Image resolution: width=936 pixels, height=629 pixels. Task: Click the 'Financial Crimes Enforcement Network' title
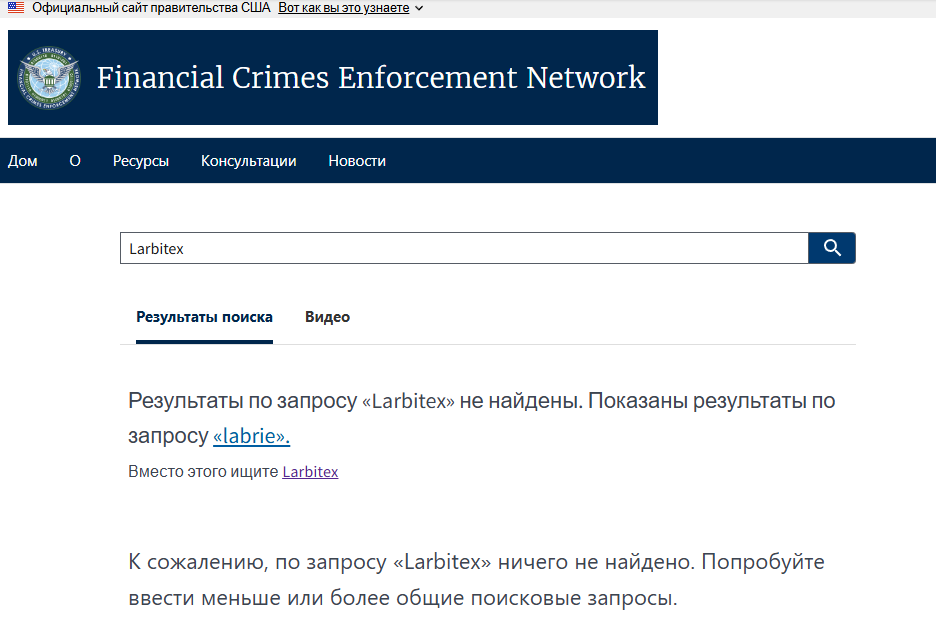click(x=371, y=78)
